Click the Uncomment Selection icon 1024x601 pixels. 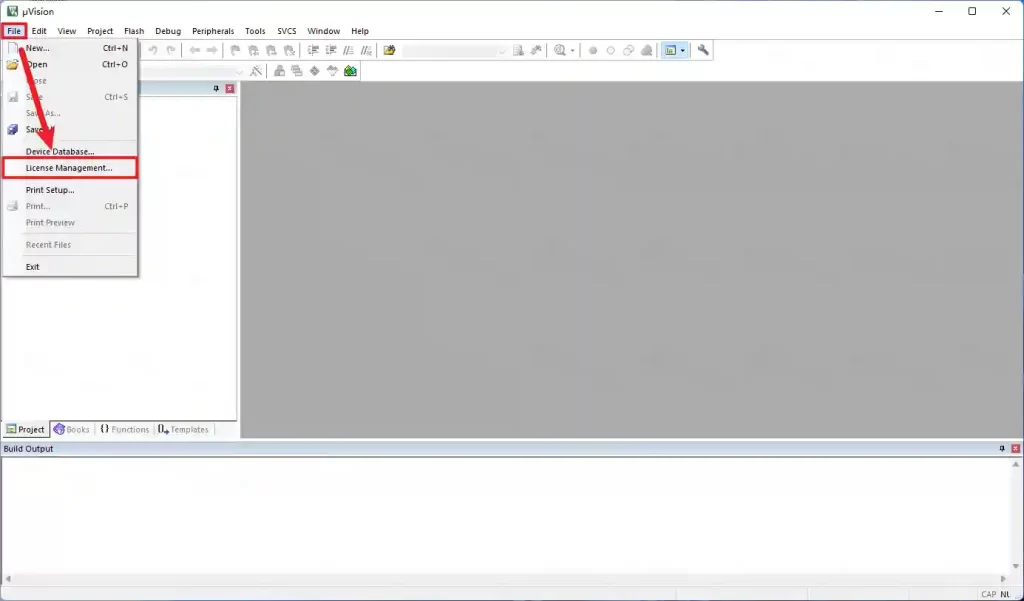point(366,50)
